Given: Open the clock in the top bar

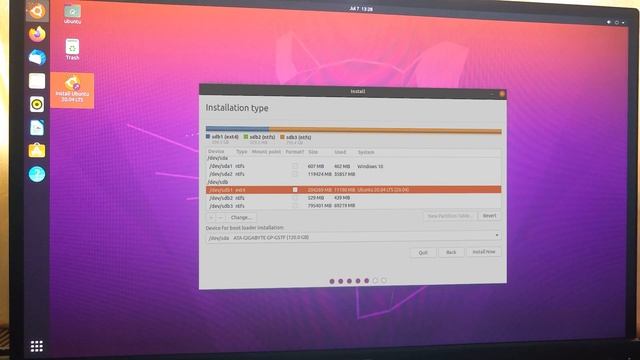Looking at the screenshot, I should click(x=361, y=9).
